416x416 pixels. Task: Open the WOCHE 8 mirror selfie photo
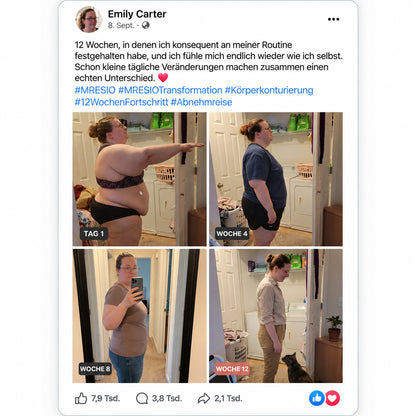point(140,316)
